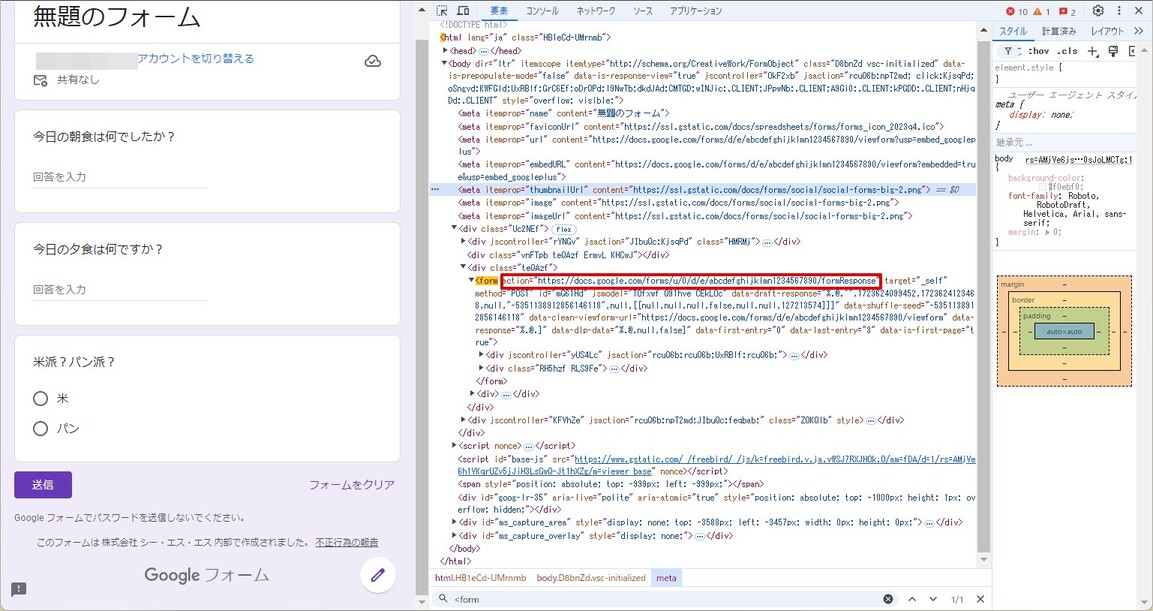Toggle the rendering emulation paintbrush icon
Image resolution: width=1153 pixels, height=611 pixels.
pos(1113,51)
